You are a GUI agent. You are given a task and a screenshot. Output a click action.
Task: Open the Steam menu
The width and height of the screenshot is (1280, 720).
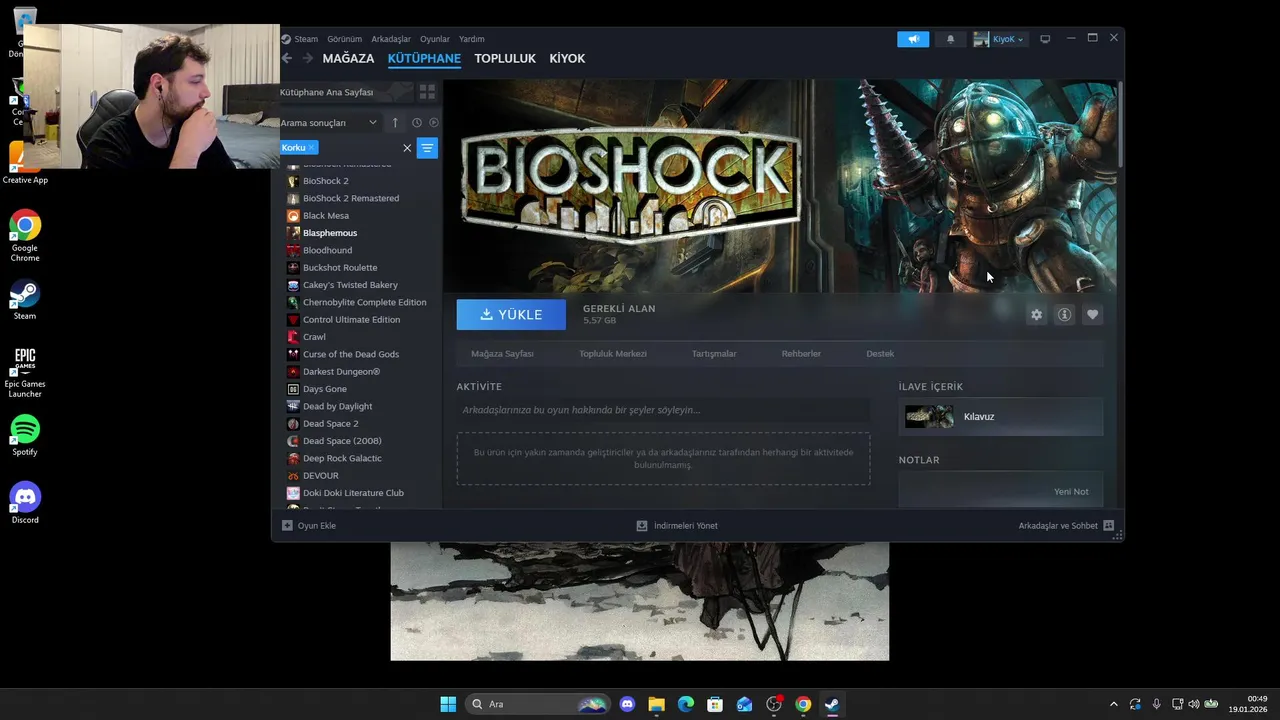306,39
